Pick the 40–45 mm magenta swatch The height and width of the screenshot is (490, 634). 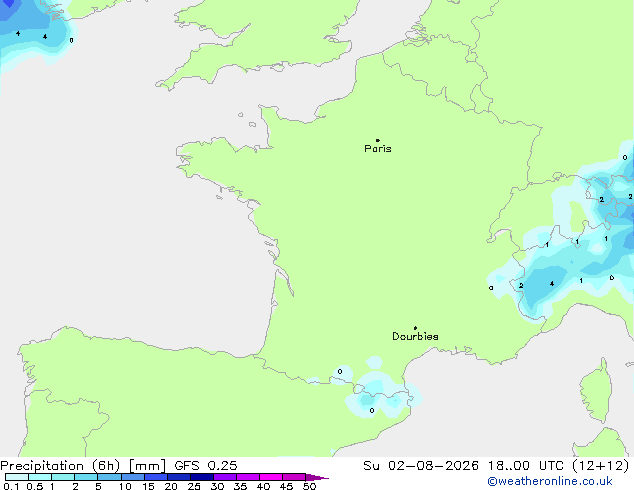point(271,477)
